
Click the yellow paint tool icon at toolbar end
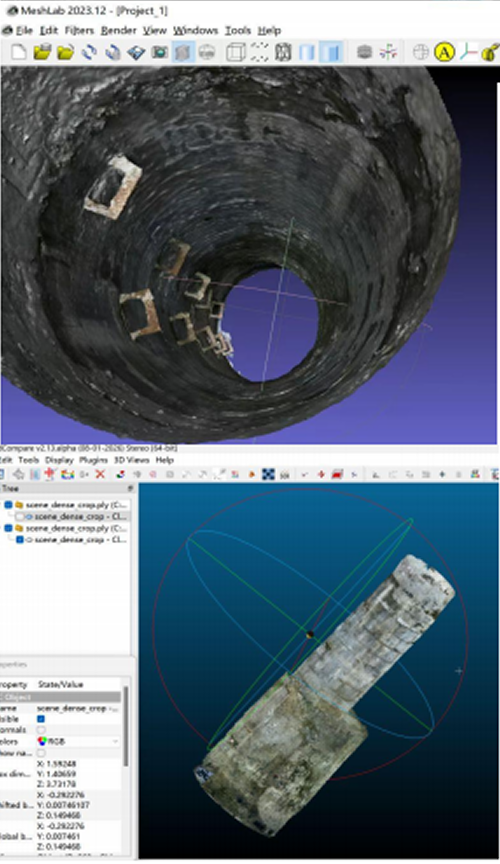(490, 52)
